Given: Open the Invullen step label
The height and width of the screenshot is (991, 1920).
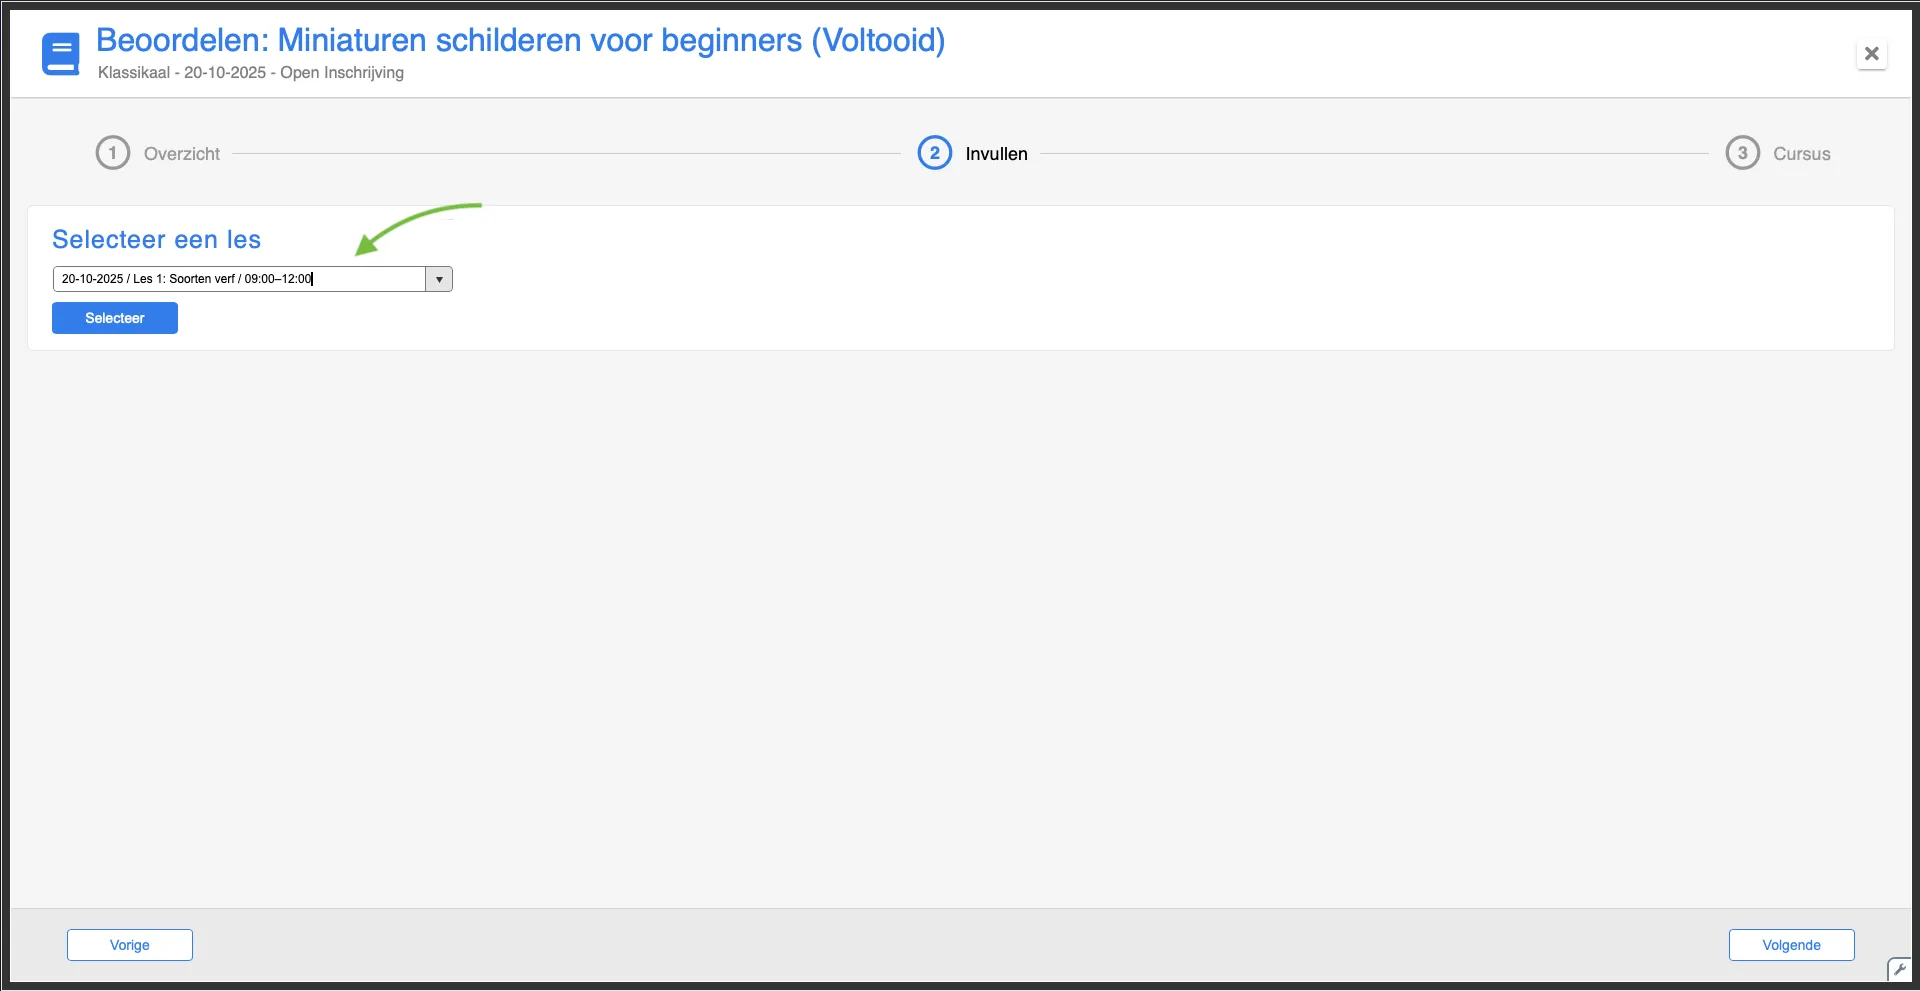Looking at the screenshot, I should click(996, 154).
